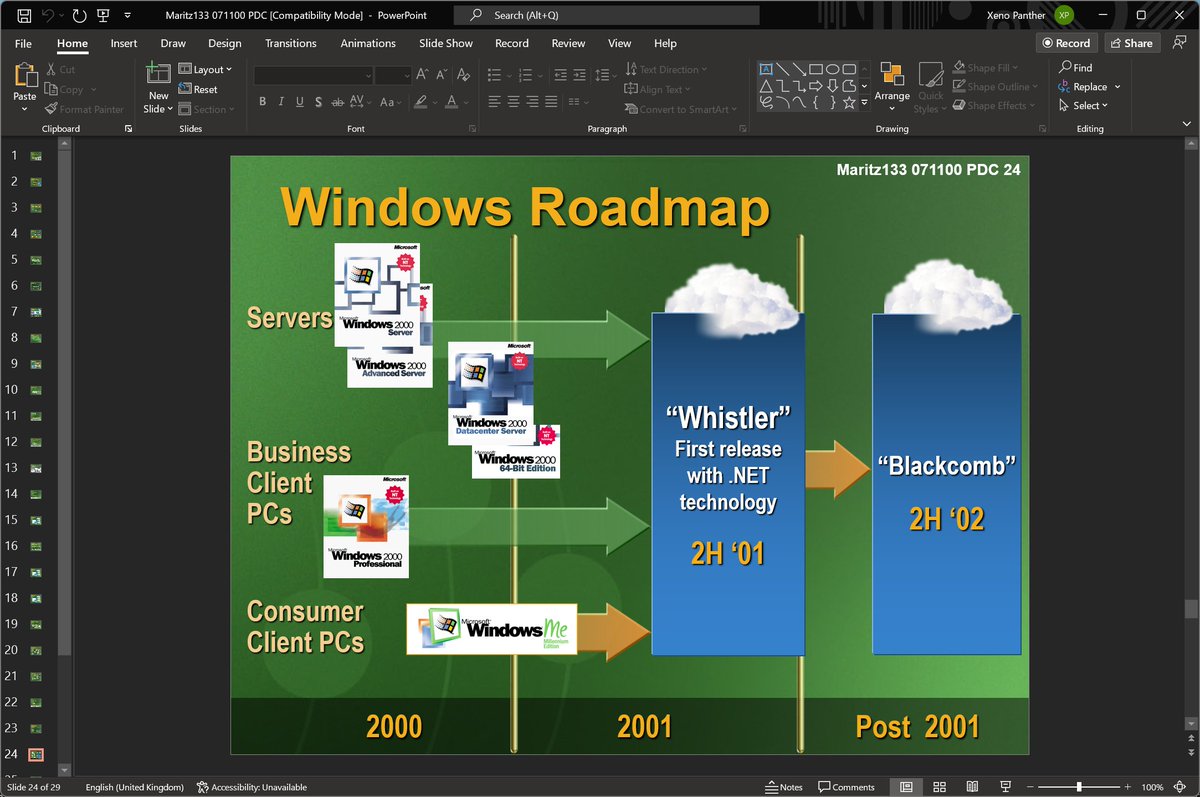
Task: Click the Find magnifier button
Action: (x=1076, y=68)
